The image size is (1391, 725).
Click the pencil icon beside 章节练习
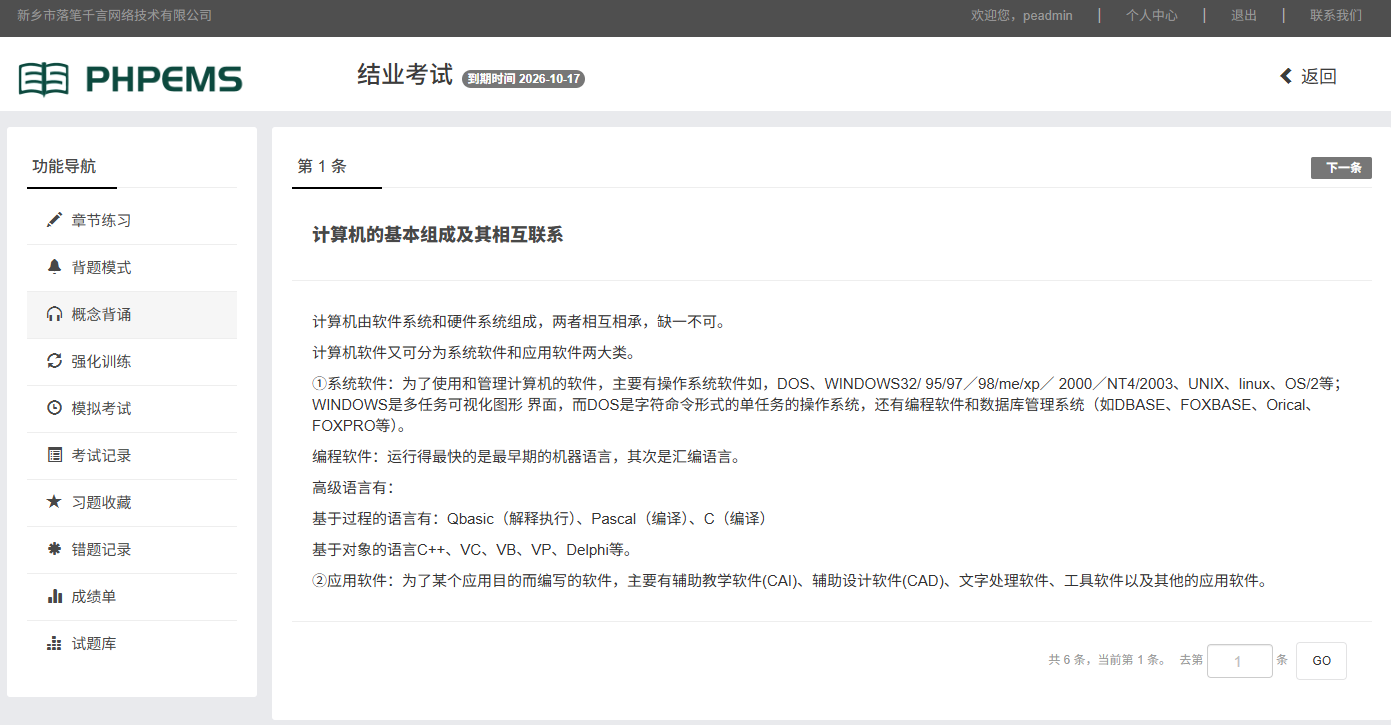tap(55, 220)
